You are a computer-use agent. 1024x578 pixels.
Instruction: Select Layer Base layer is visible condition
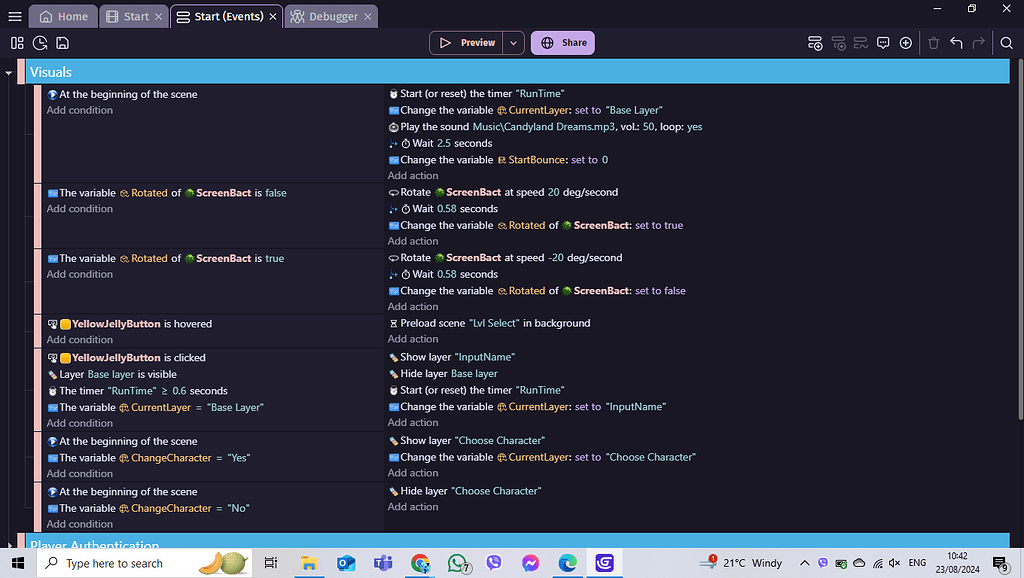(112, 375)
